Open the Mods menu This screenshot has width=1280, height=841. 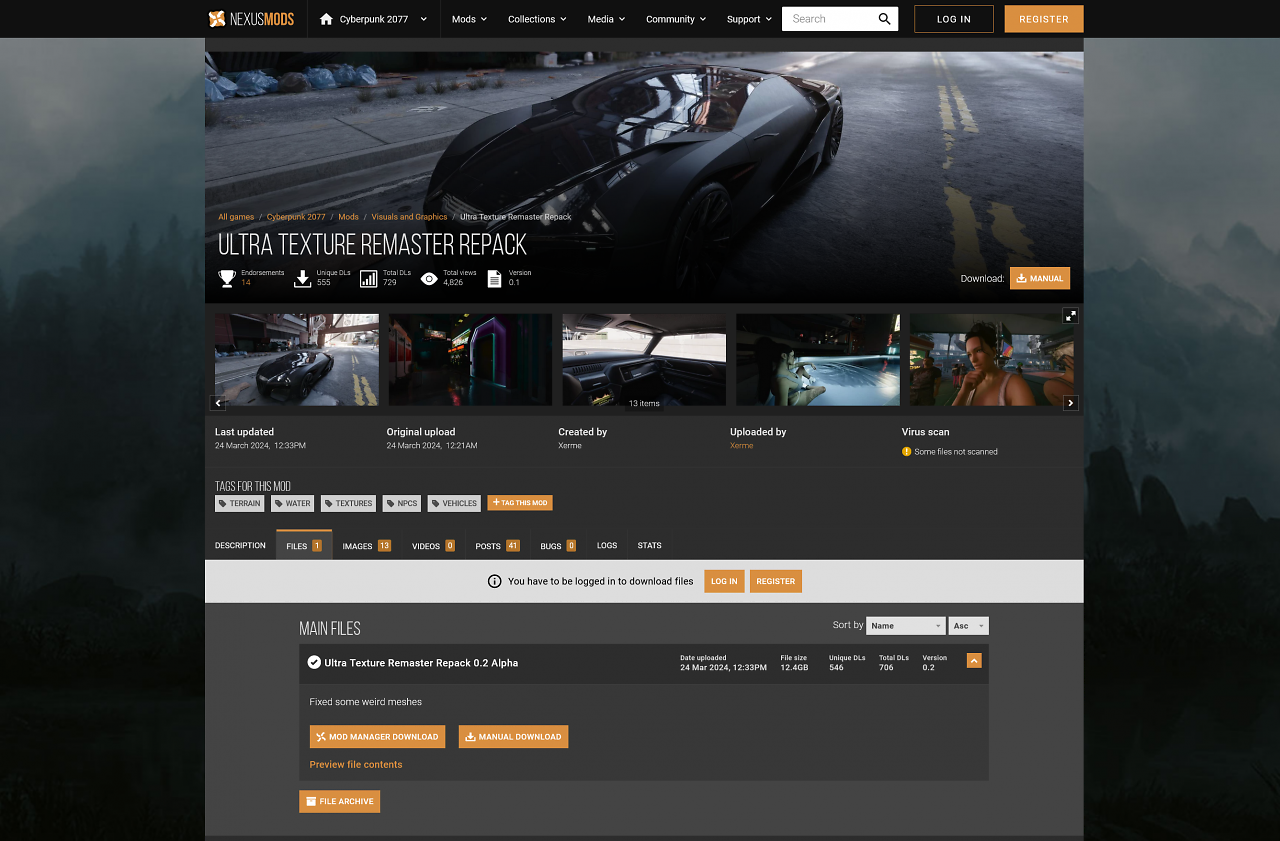[469, 19]
